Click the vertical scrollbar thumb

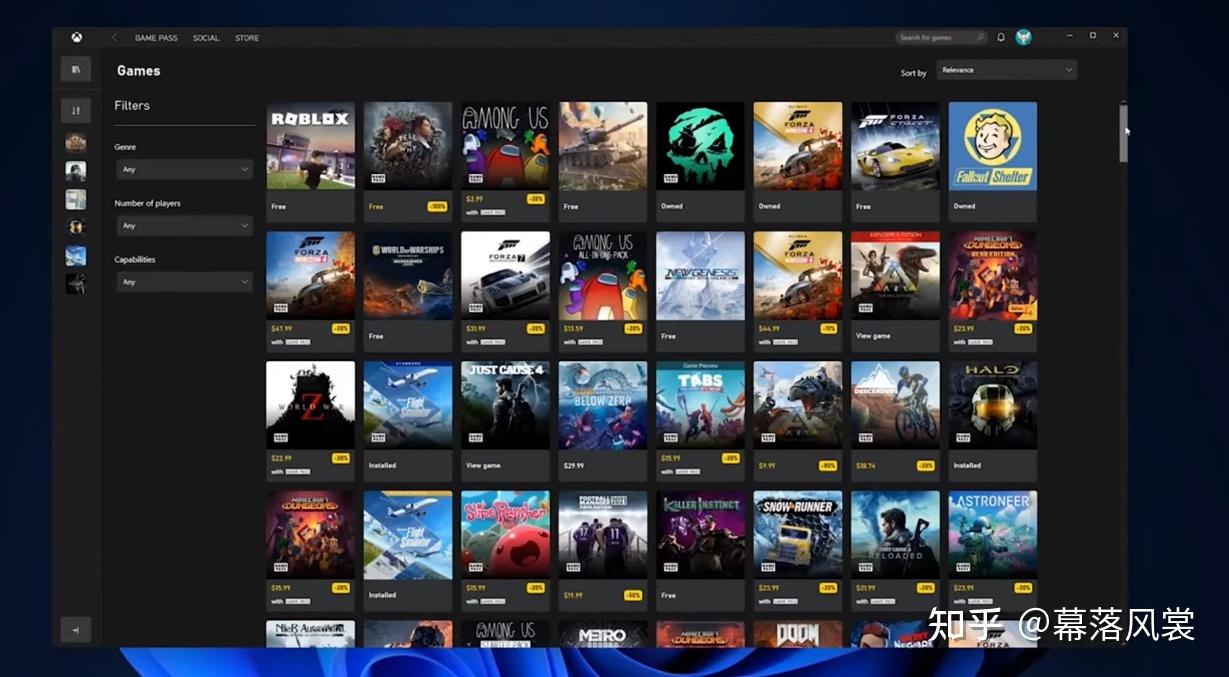(x=1124, y=133)
